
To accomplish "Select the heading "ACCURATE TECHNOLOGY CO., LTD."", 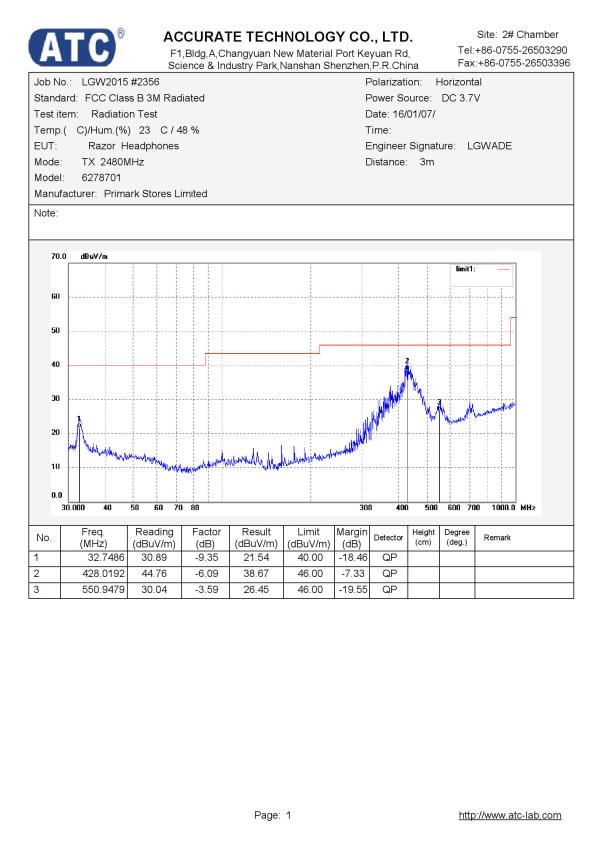I will coord(288,37).
